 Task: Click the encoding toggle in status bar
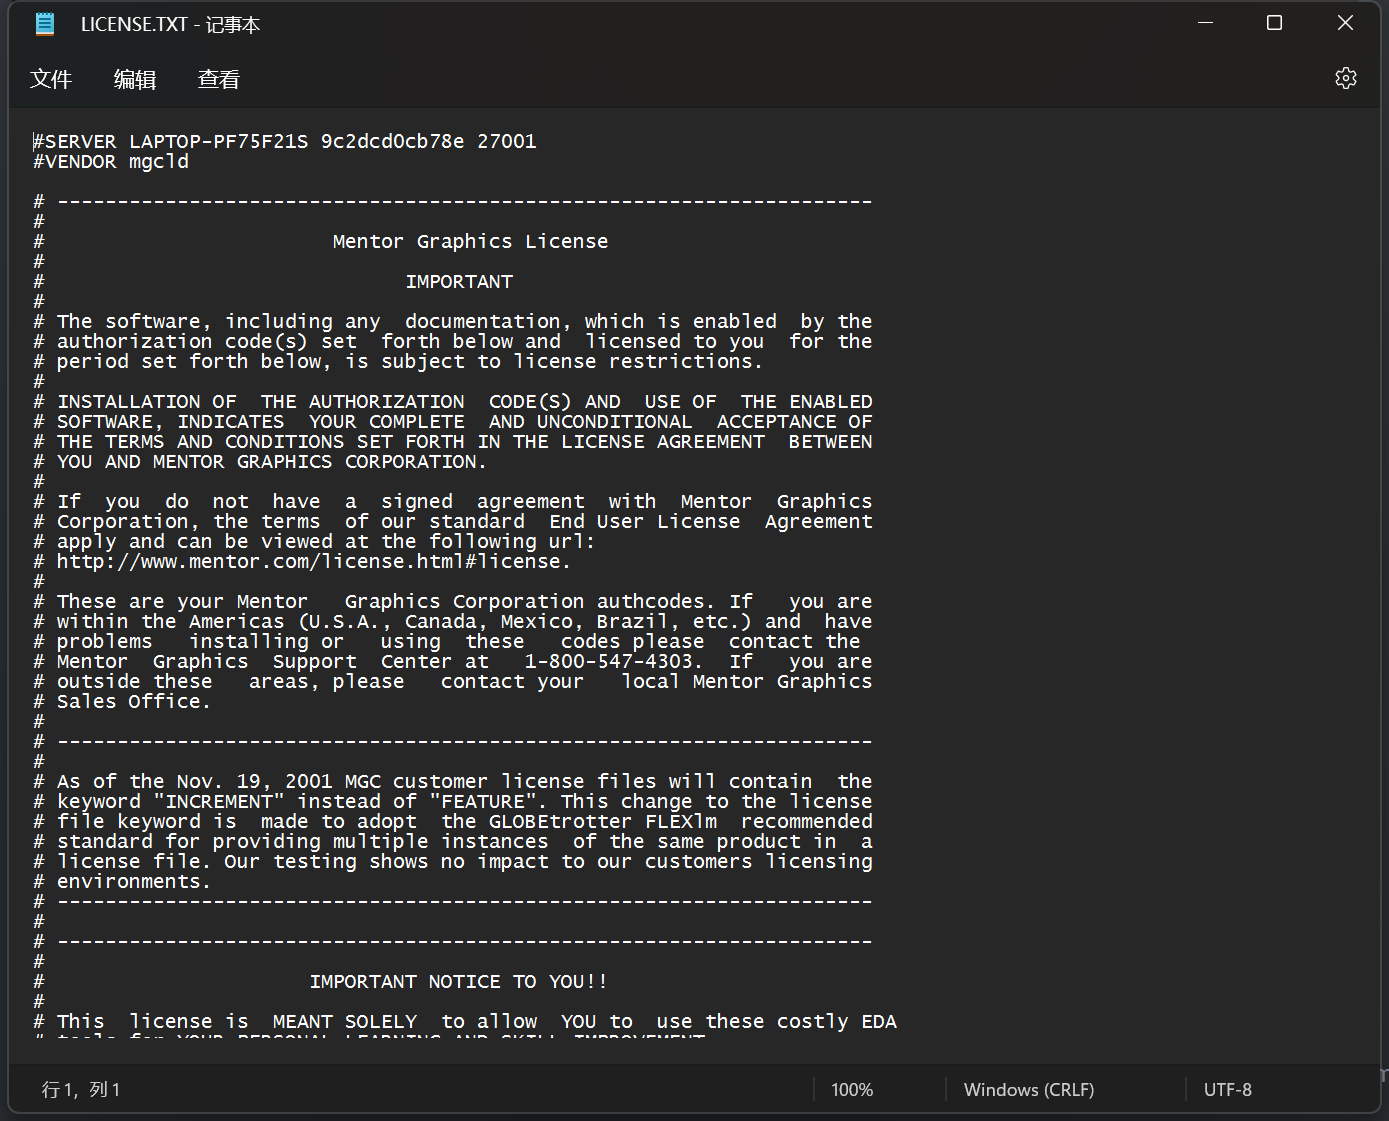[x=1227, y=1089]
